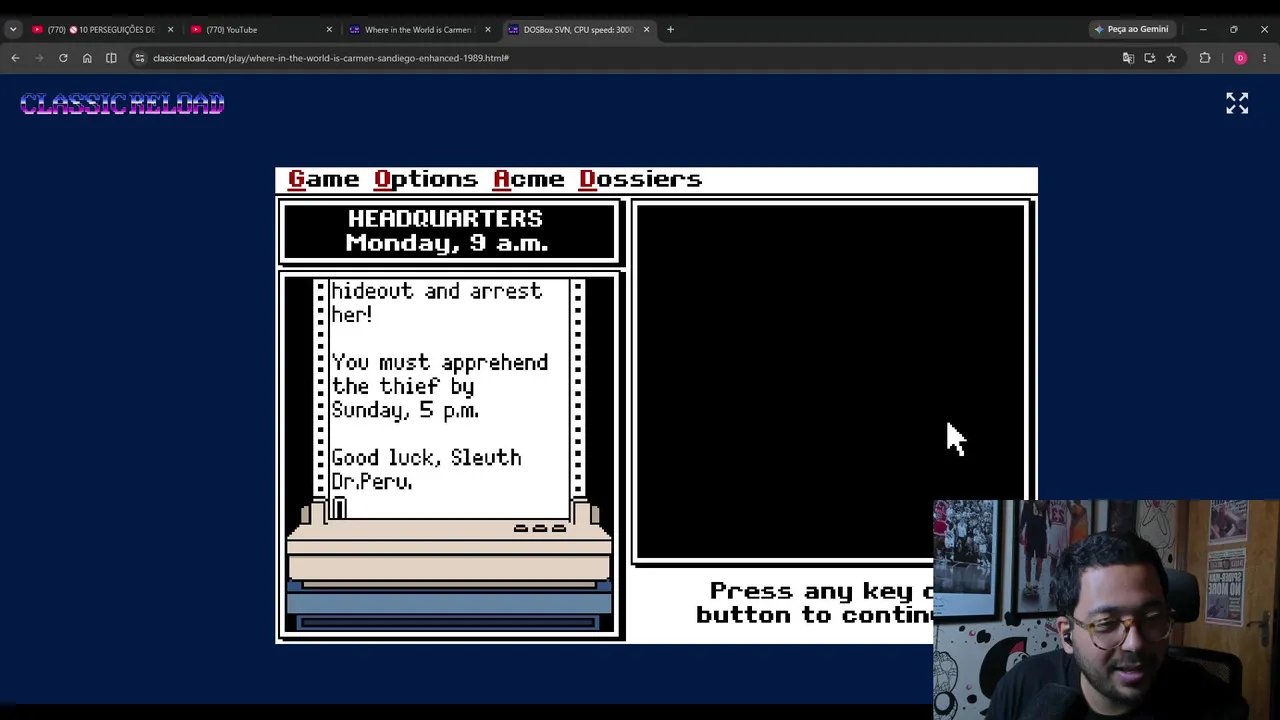The width and height of the screenshot is (1280, 720).
Task: Click the Peça ao Gemini button
Action: (1131, 29)
